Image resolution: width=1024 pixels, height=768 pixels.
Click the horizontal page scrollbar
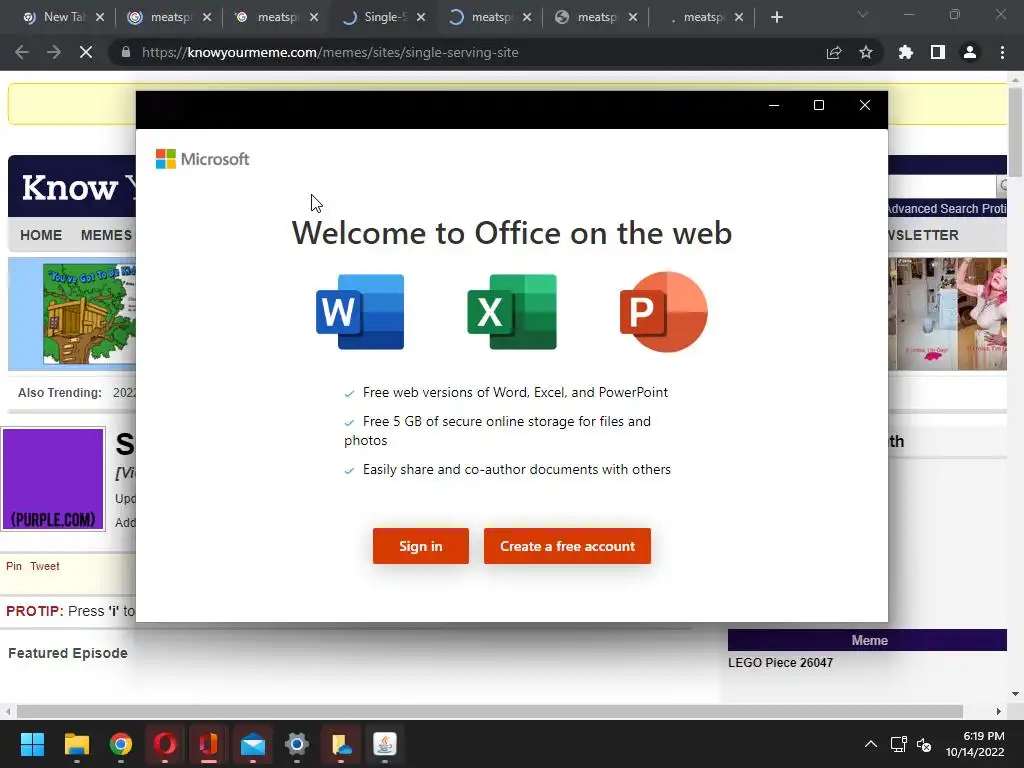[x=490, y=711]
